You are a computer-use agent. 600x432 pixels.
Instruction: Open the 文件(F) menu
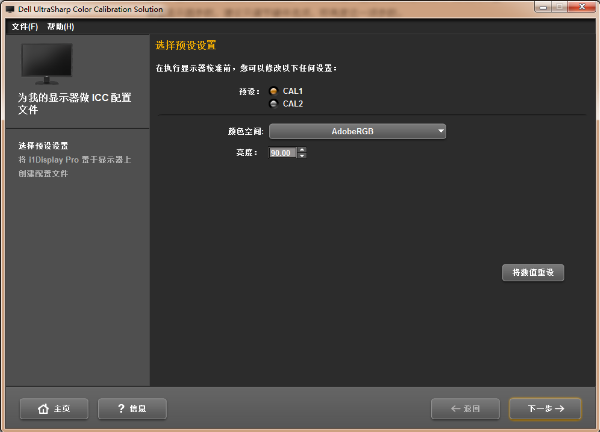pyautogui.click(x=24, y=26)
